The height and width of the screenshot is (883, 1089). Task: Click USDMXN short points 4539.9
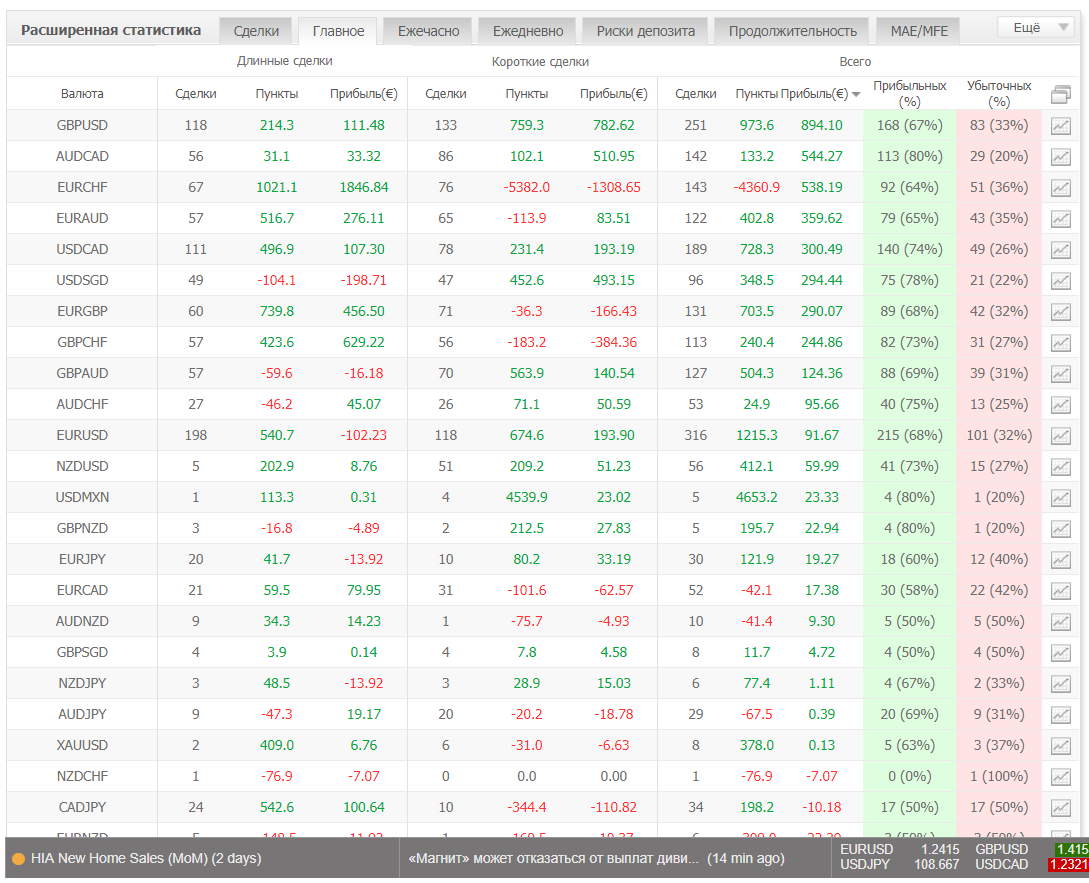click(x=526, y=497)
